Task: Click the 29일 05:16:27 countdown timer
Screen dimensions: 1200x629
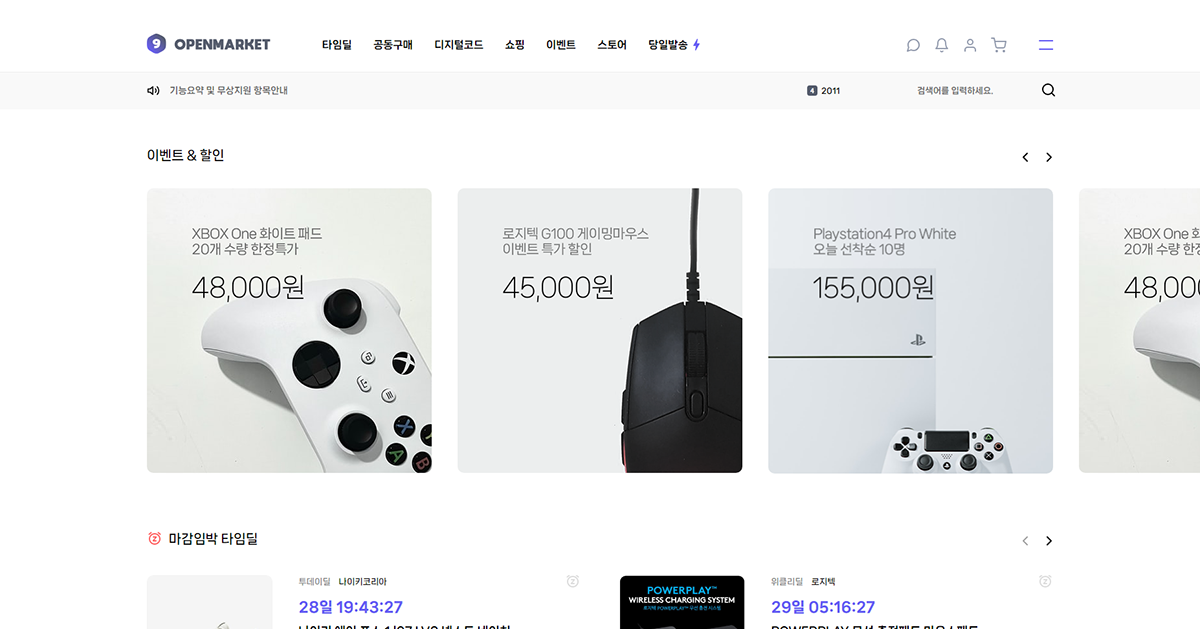Action: tap(823, 607)
